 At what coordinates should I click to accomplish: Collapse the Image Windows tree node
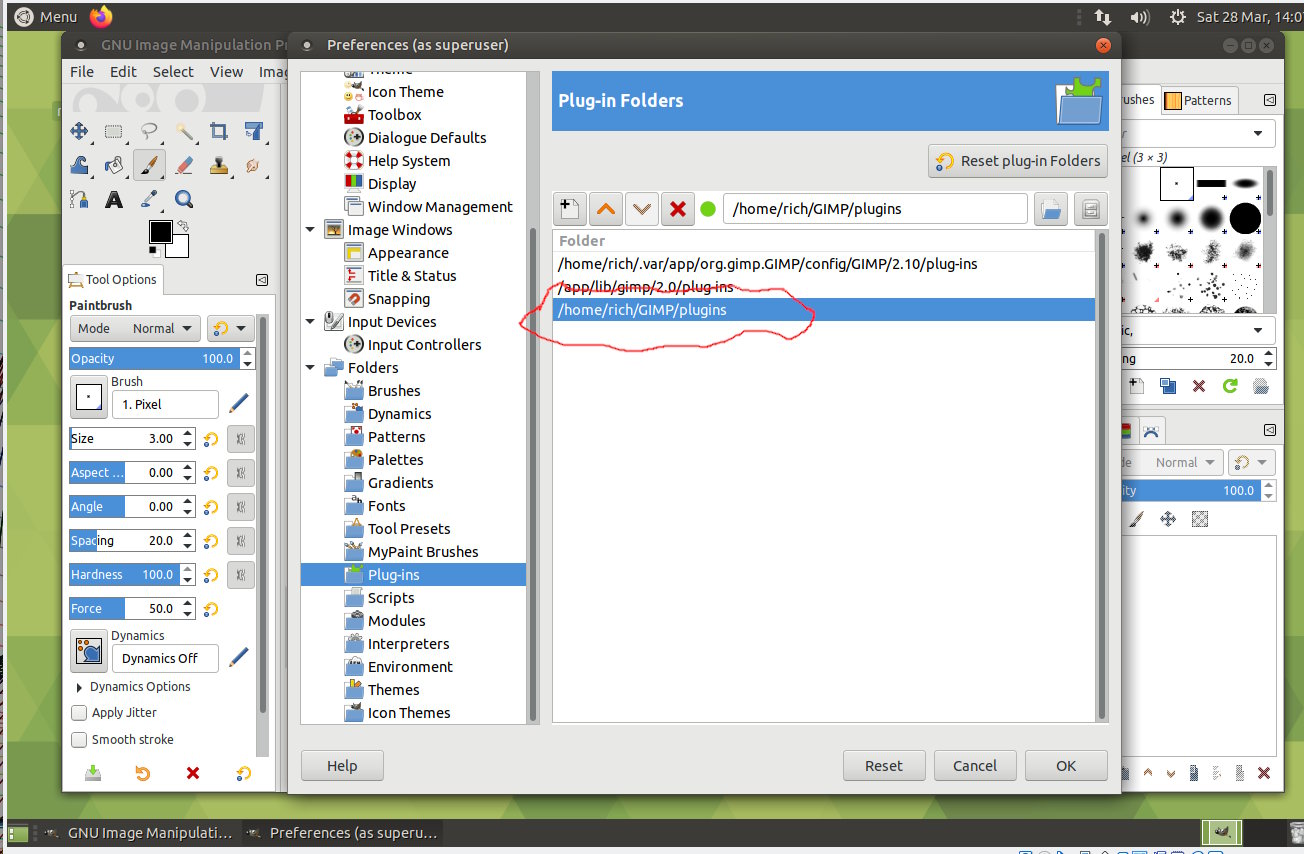(x=310, y=230)
